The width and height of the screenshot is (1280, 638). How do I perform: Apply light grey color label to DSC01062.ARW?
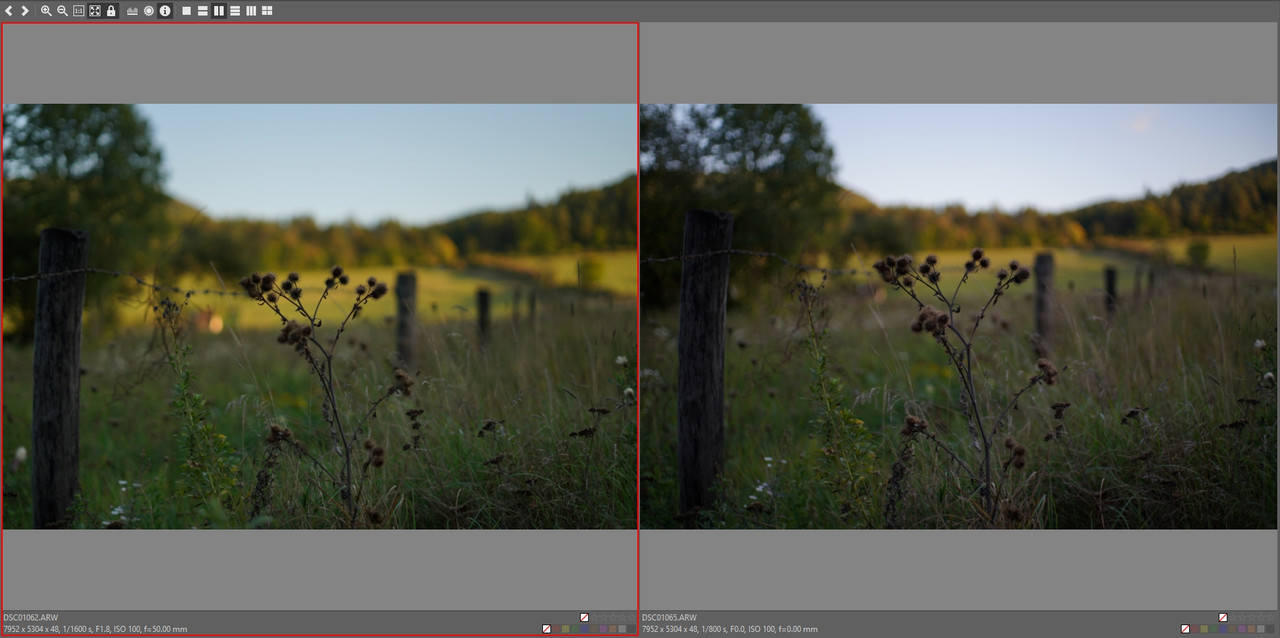[622, 629]
